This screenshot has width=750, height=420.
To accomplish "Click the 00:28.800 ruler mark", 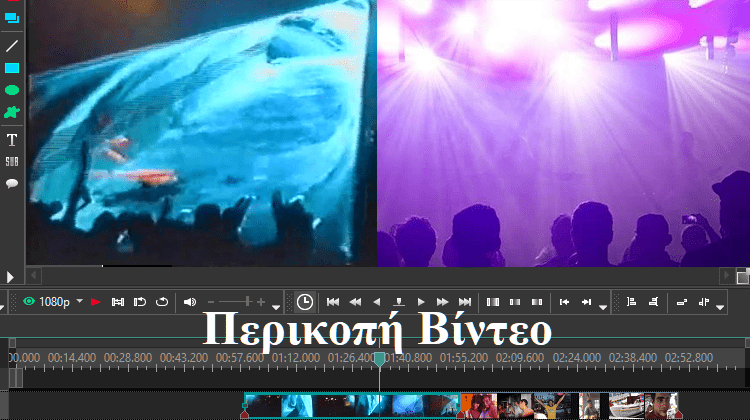I will (128, 358).
